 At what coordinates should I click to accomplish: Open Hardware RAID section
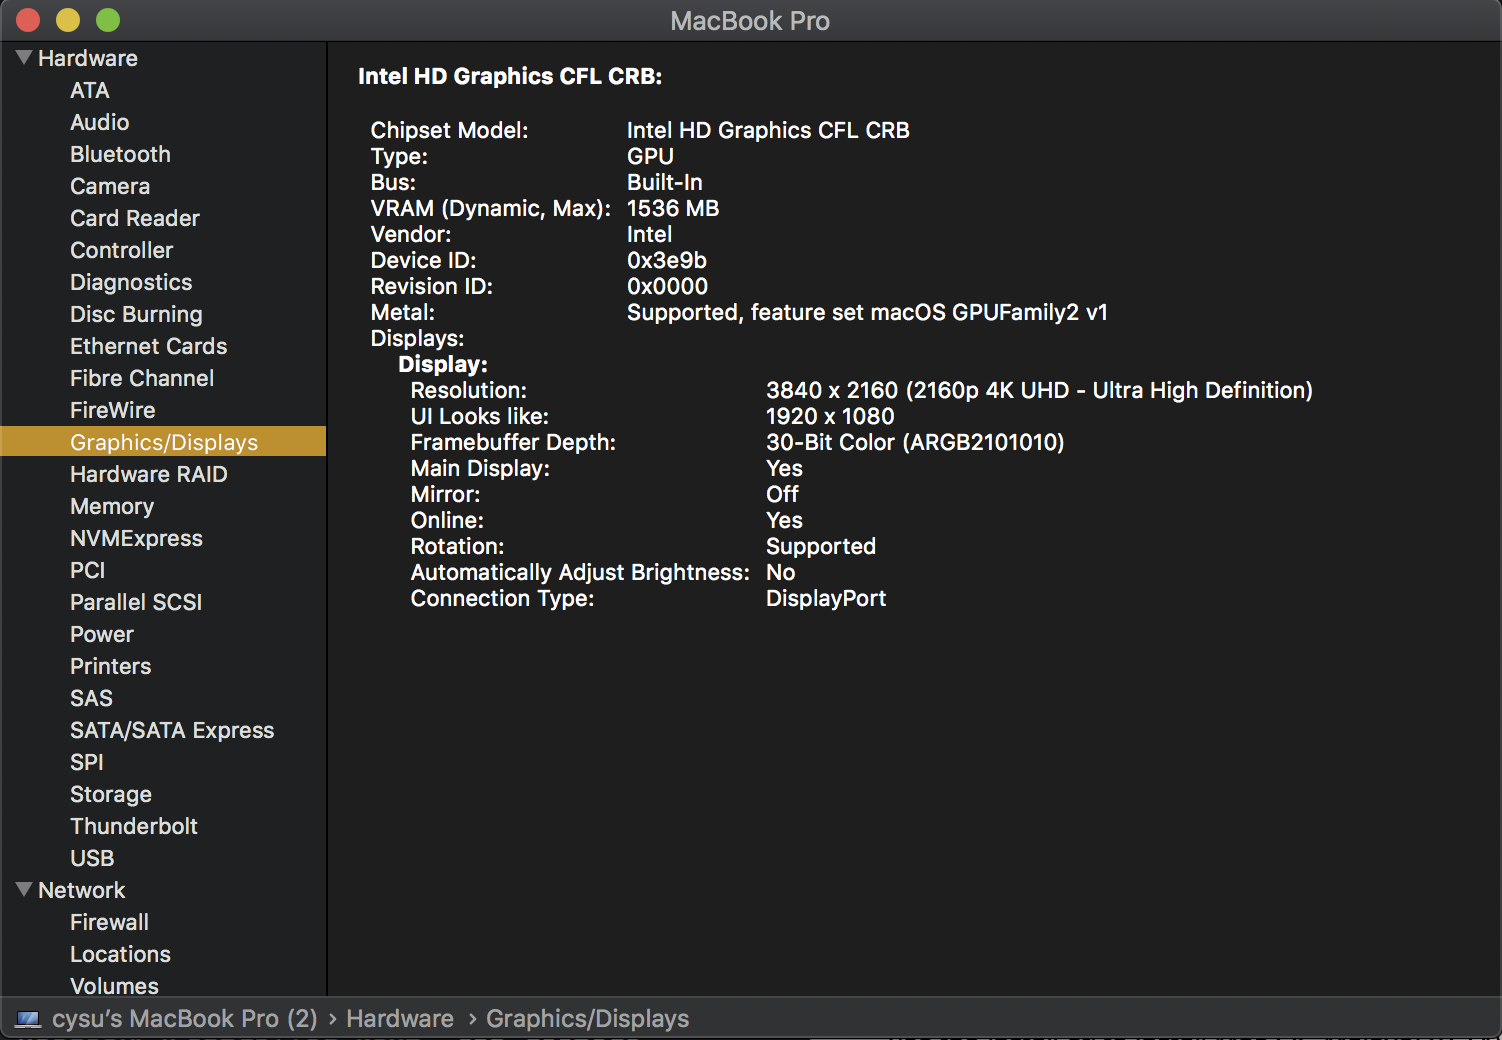coord(149,474)
